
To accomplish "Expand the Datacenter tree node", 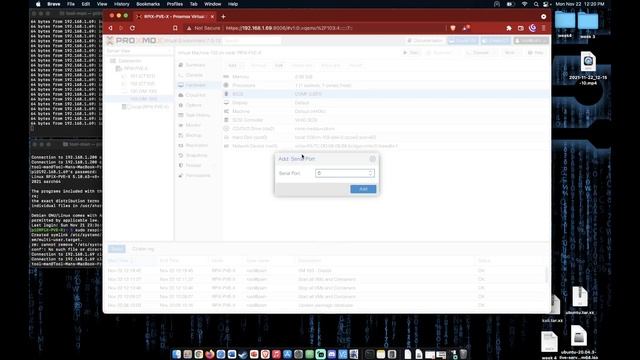I will coord(126,60).
